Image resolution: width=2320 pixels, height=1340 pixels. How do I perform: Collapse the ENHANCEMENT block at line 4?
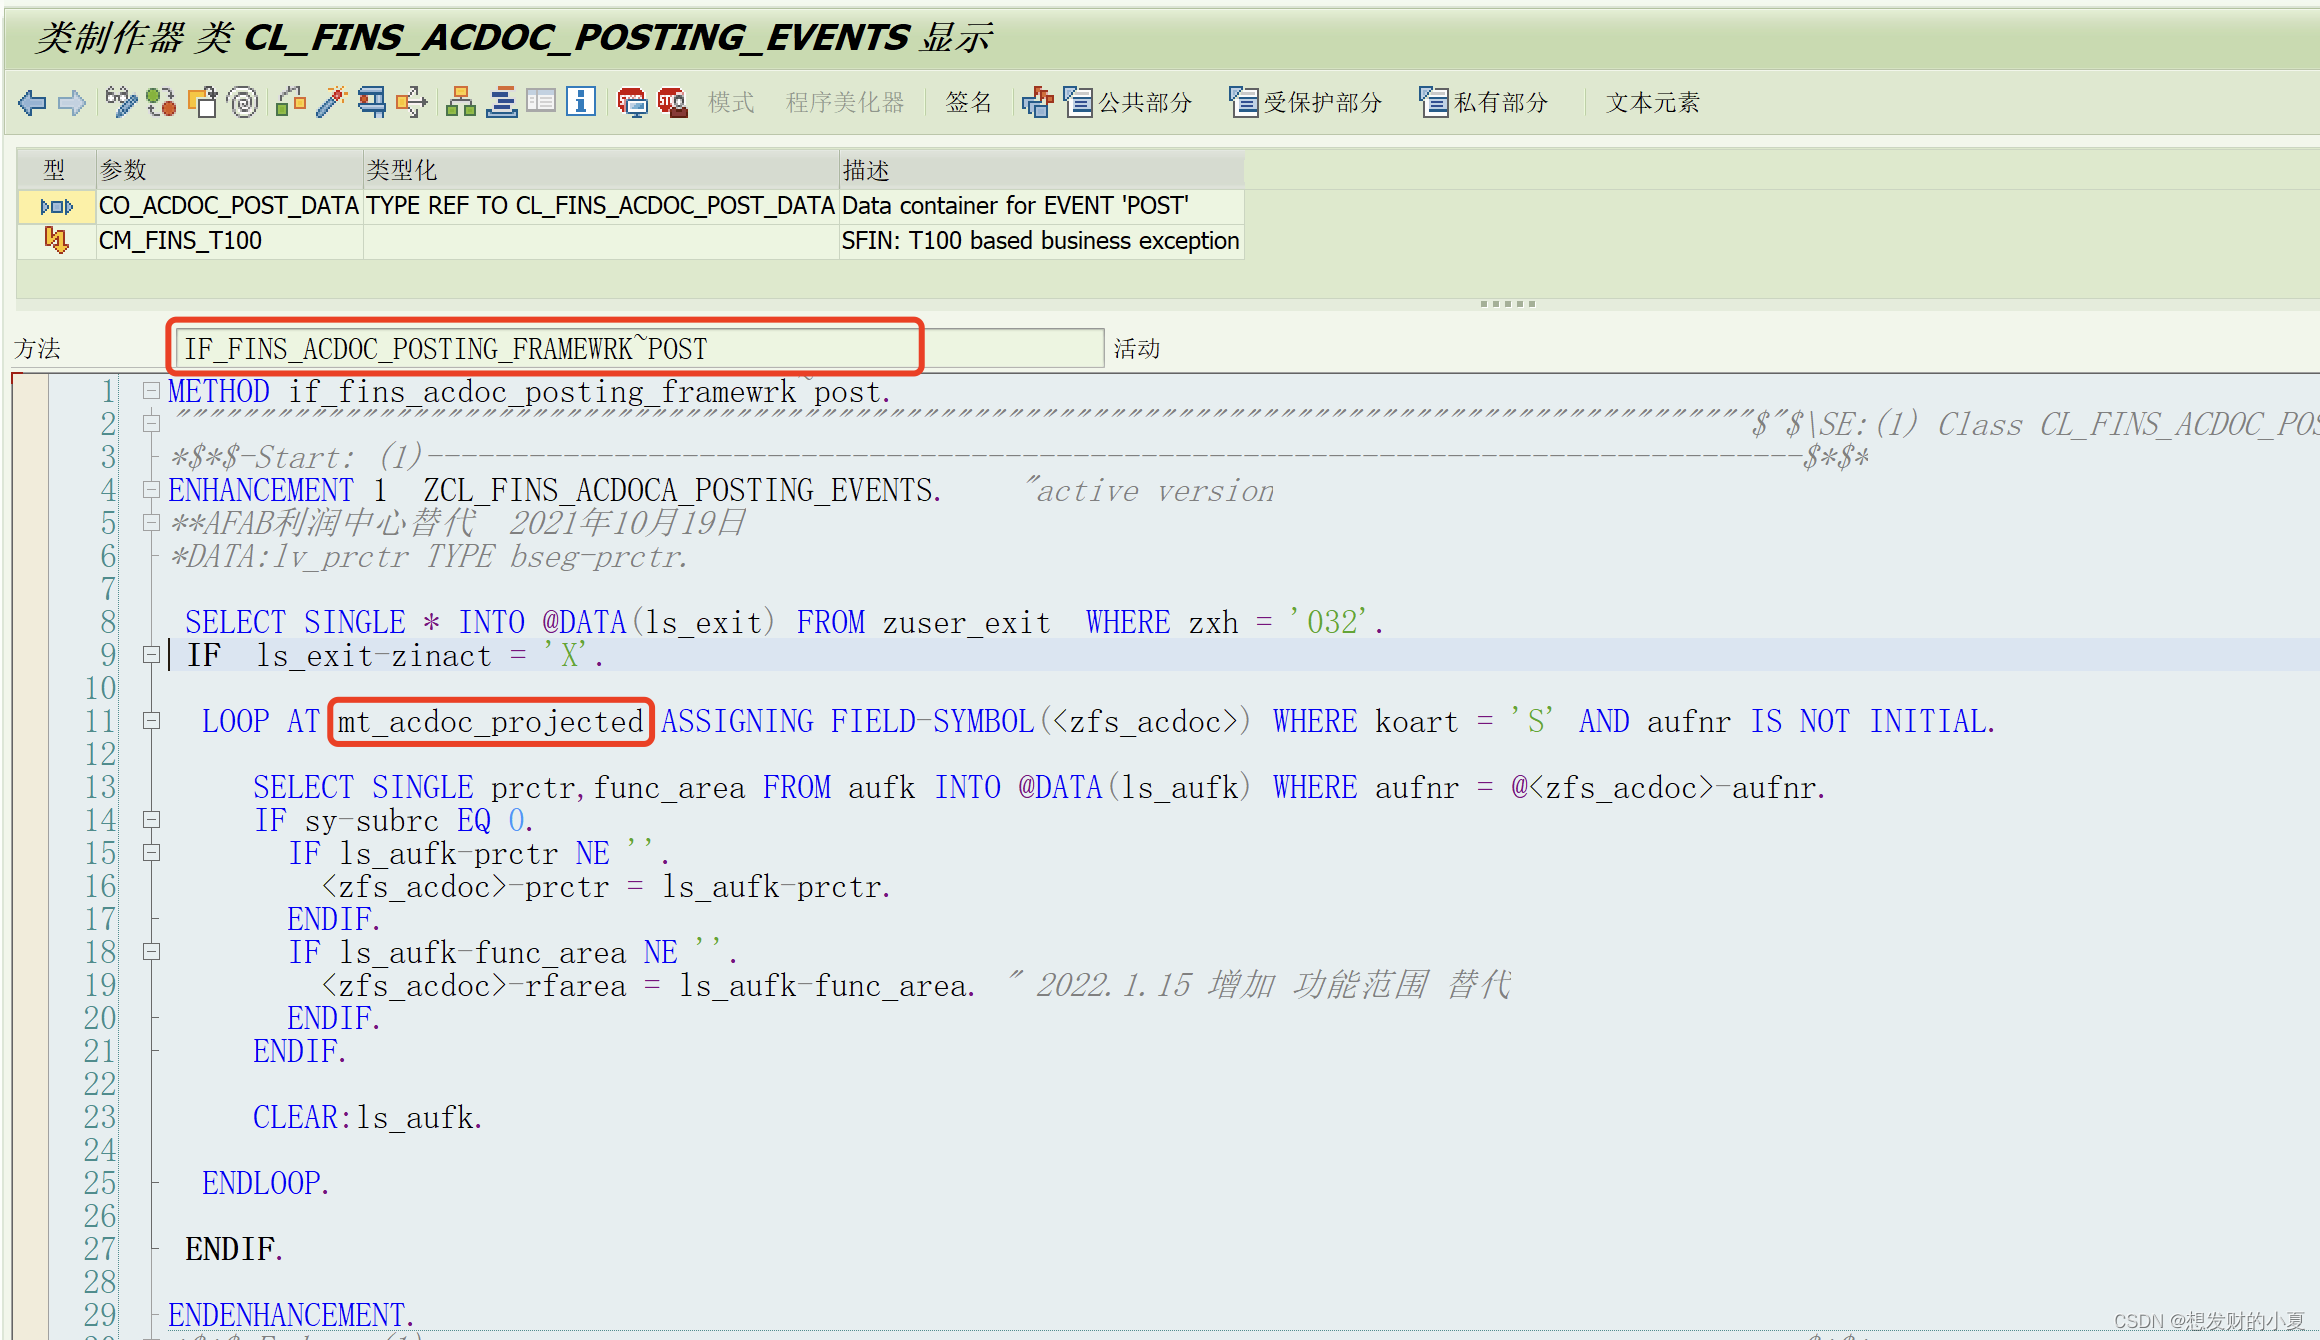(151, 490)
